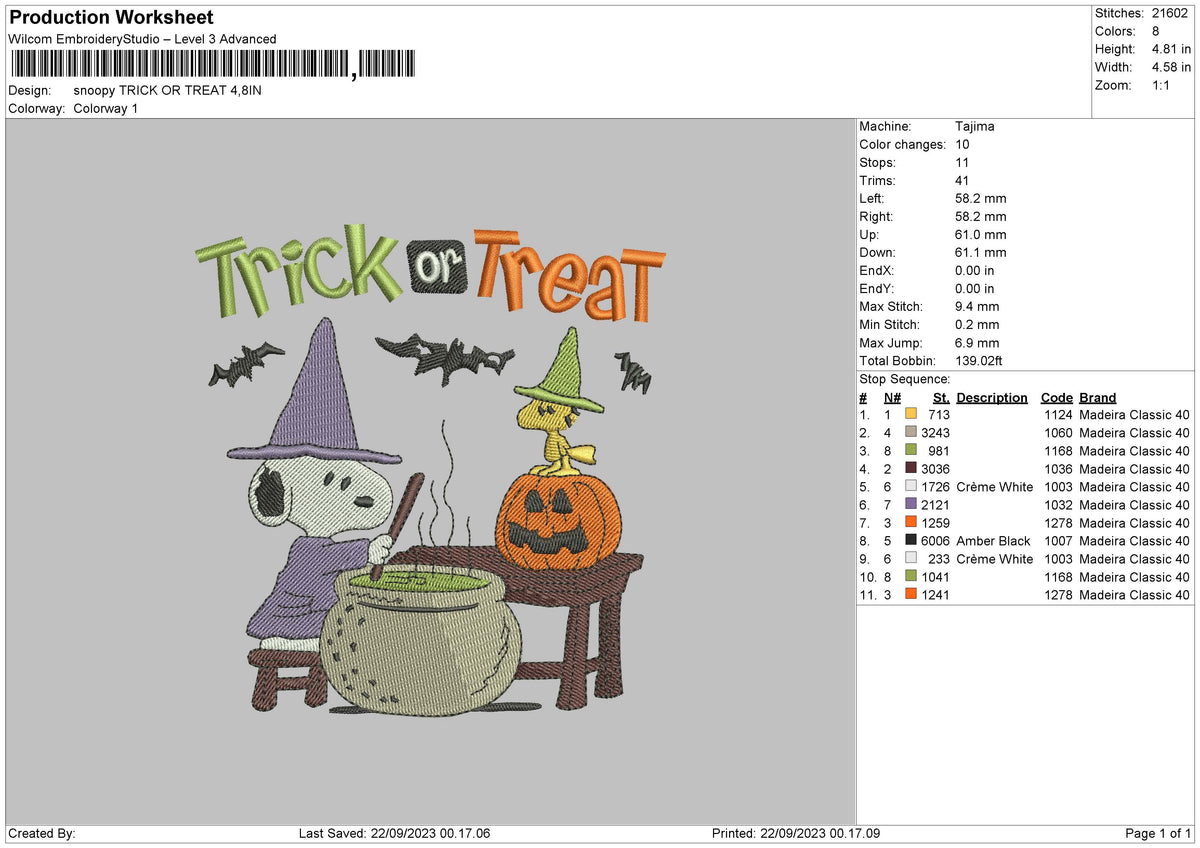The image size is (1200, 848).
Task: Select the orange swatch in stop 11
Action: (911, 595)
